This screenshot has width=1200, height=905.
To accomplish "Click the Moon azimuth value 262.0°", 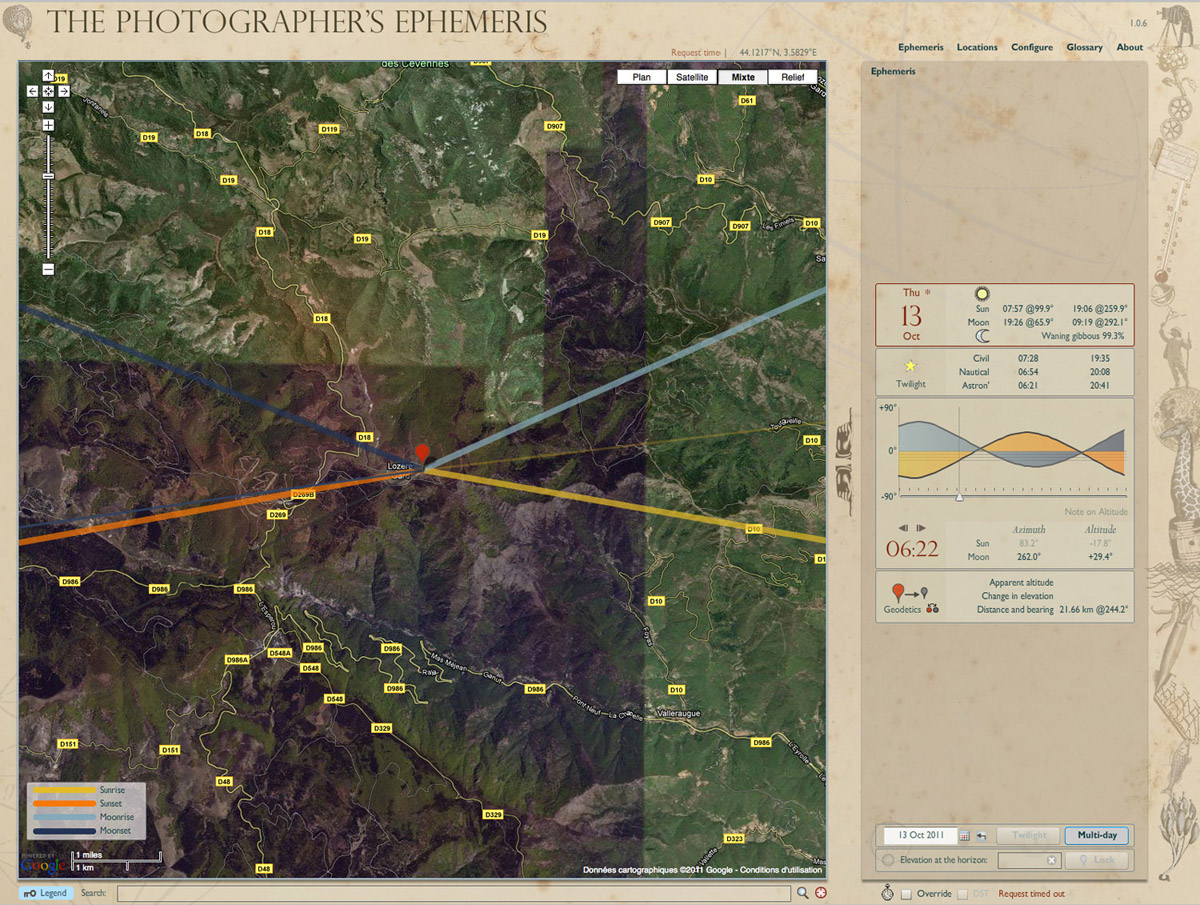I will click(1029, 557).
